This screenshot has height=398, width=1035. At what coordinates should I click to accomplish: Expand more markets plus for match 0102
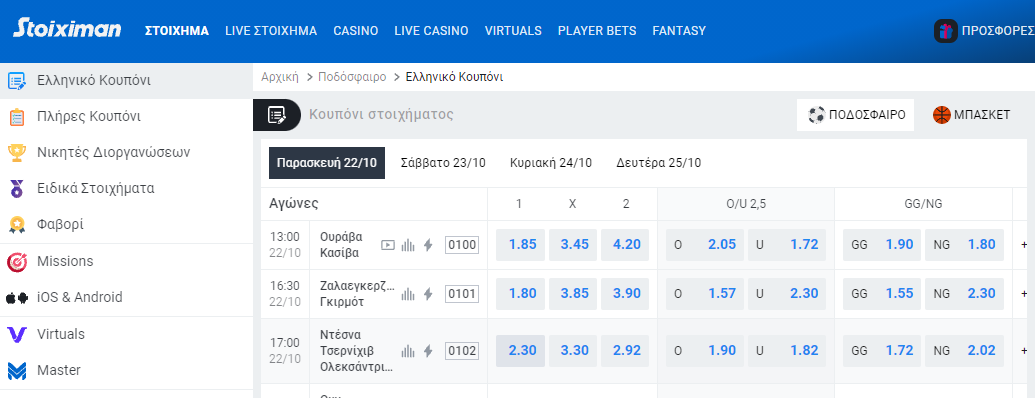[x=1024, y=350]
